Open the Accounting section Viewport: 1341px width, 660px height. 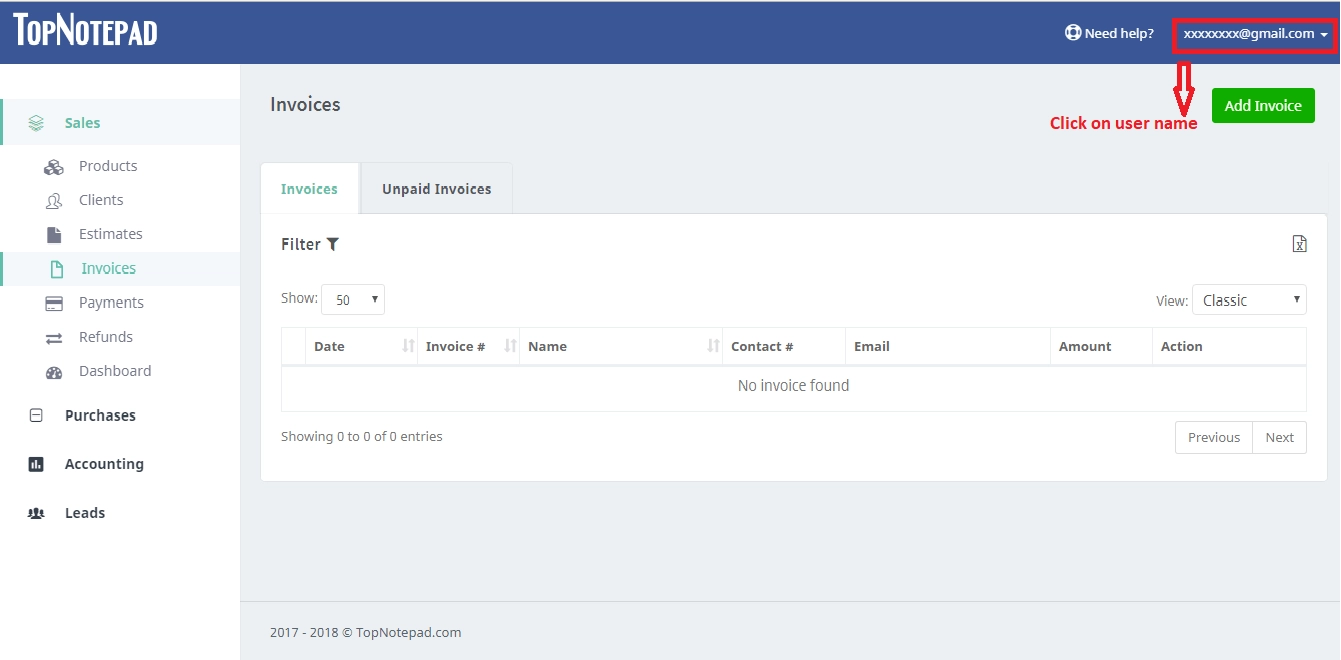coord(103,463)
